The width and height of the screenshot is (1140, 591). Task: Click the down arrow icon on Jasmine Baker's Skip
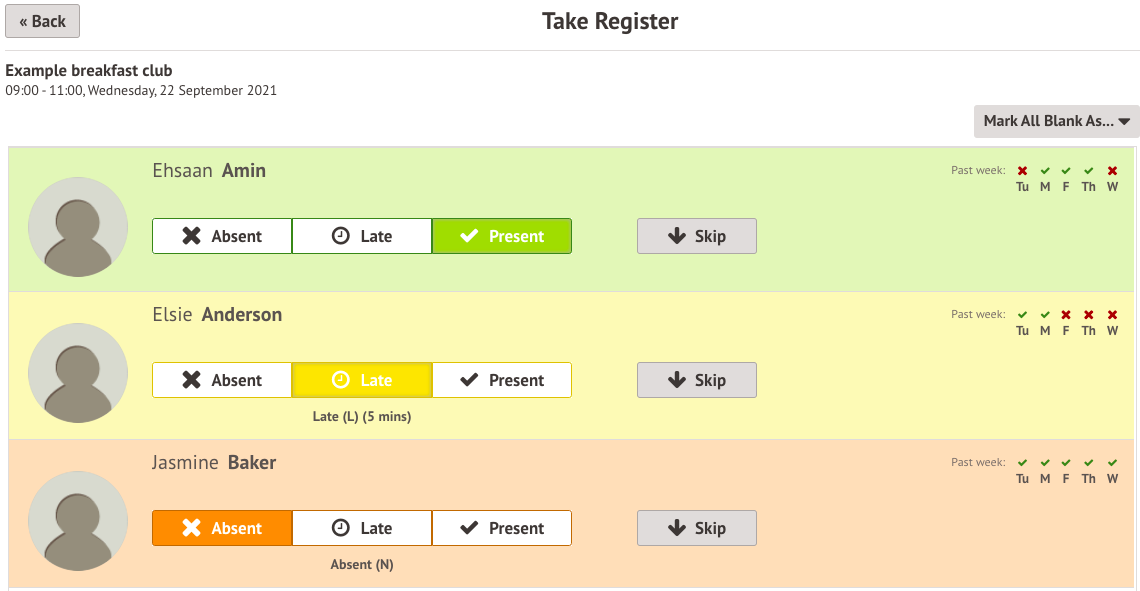[x=677, y=528]
